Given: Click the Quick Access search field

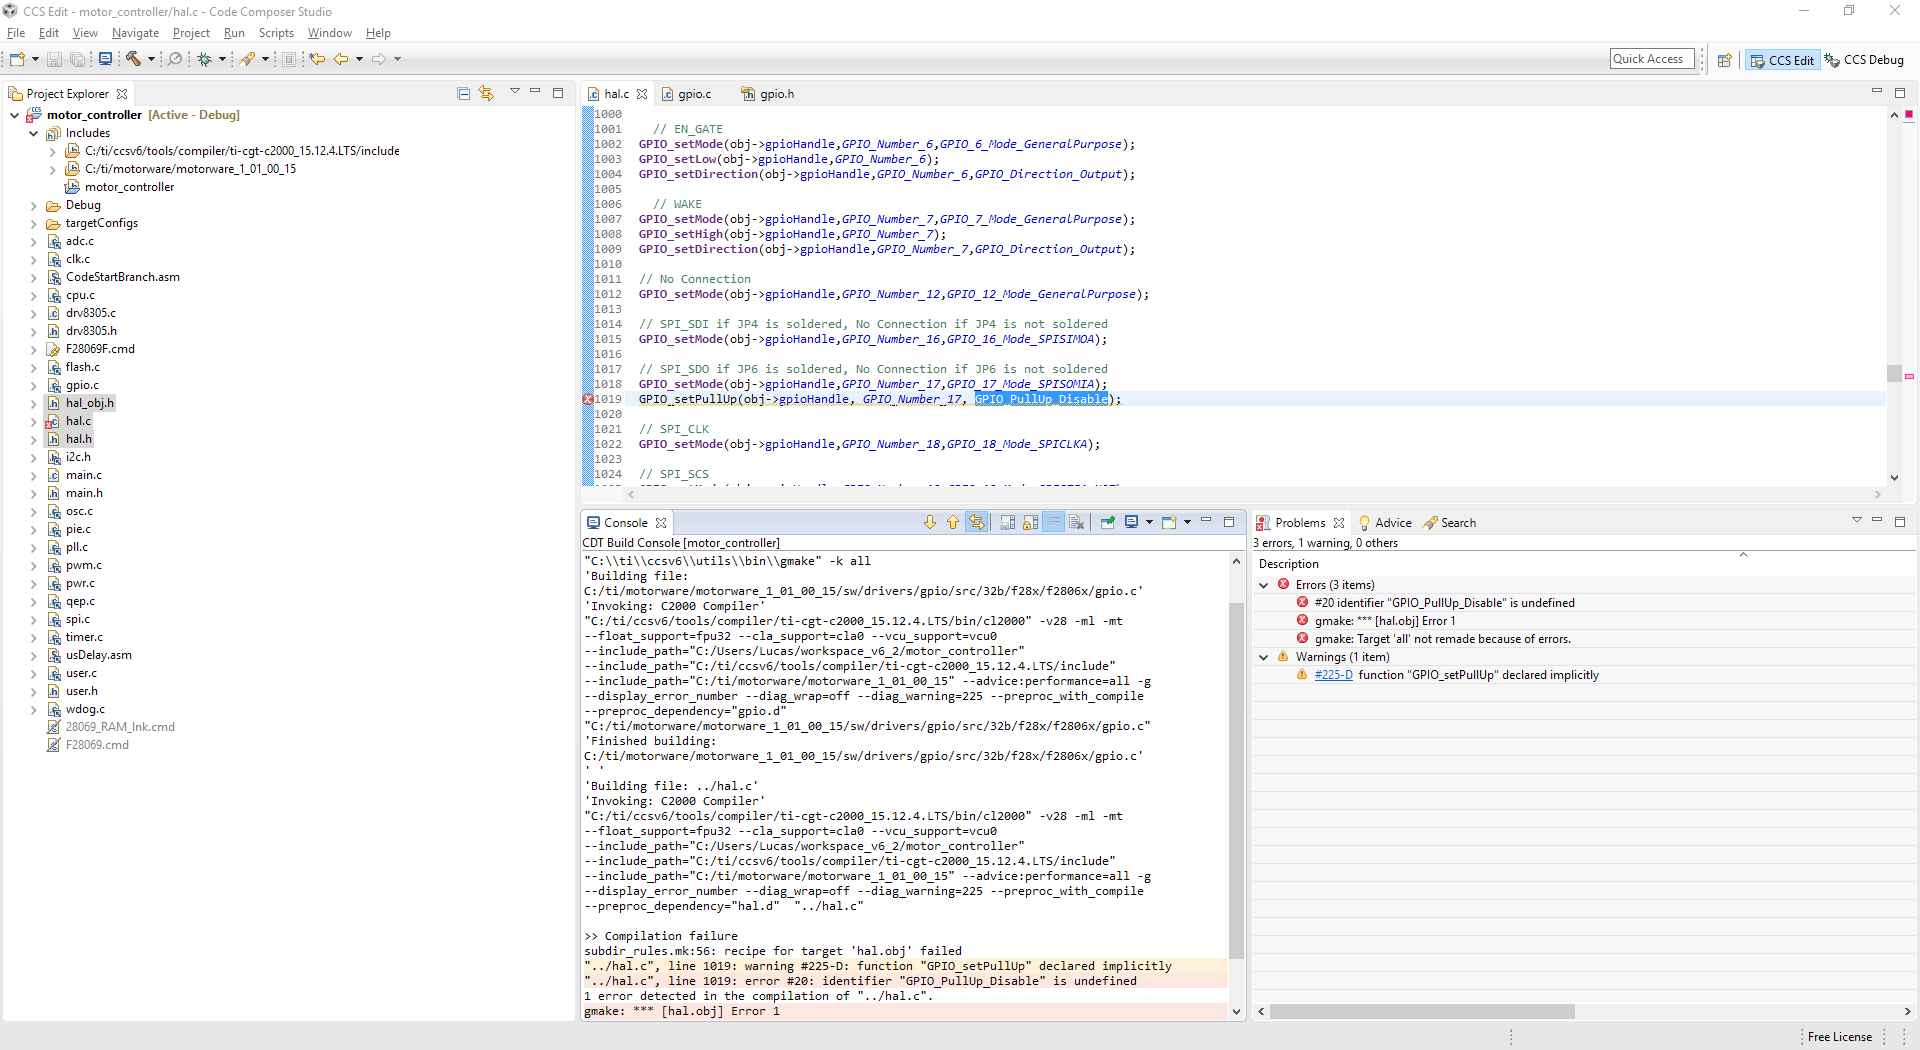Looking at the screenshot, I should [x=1652, y=59].
